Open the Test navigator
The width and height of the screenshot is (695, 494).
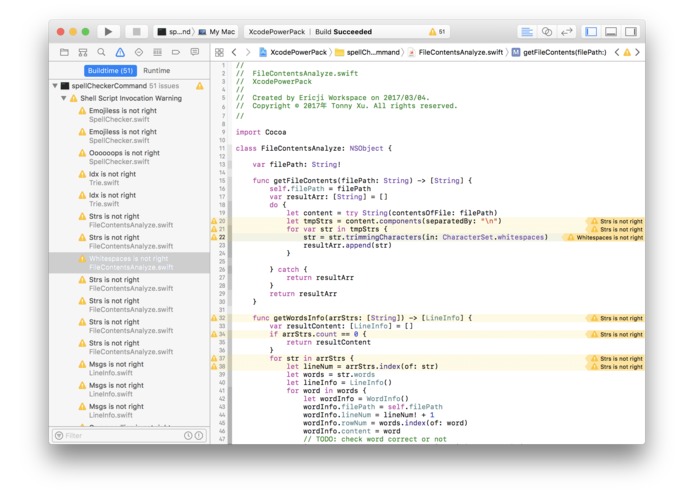pos(139,52)
